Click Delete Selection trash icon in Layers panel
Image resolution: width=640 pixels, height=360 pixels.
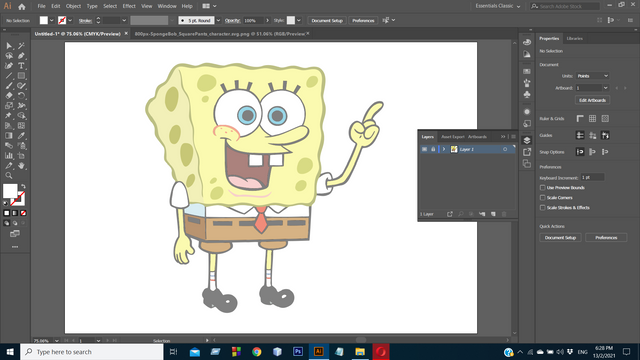(504, 214)
